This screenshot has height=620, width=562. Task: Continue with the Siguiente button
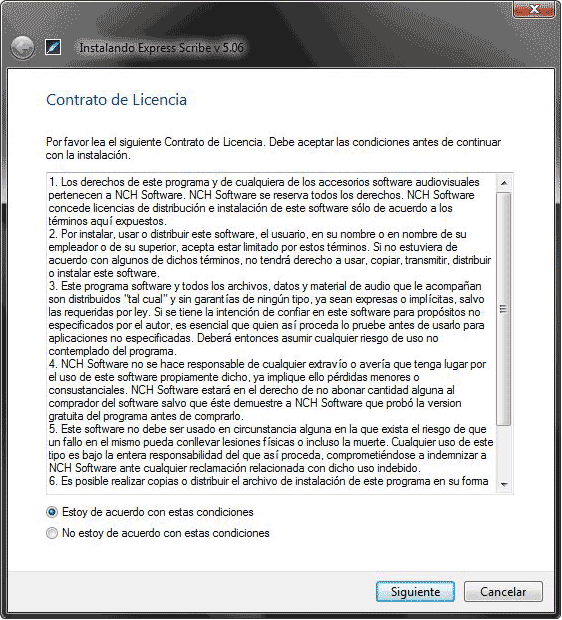tap(415, 592)
